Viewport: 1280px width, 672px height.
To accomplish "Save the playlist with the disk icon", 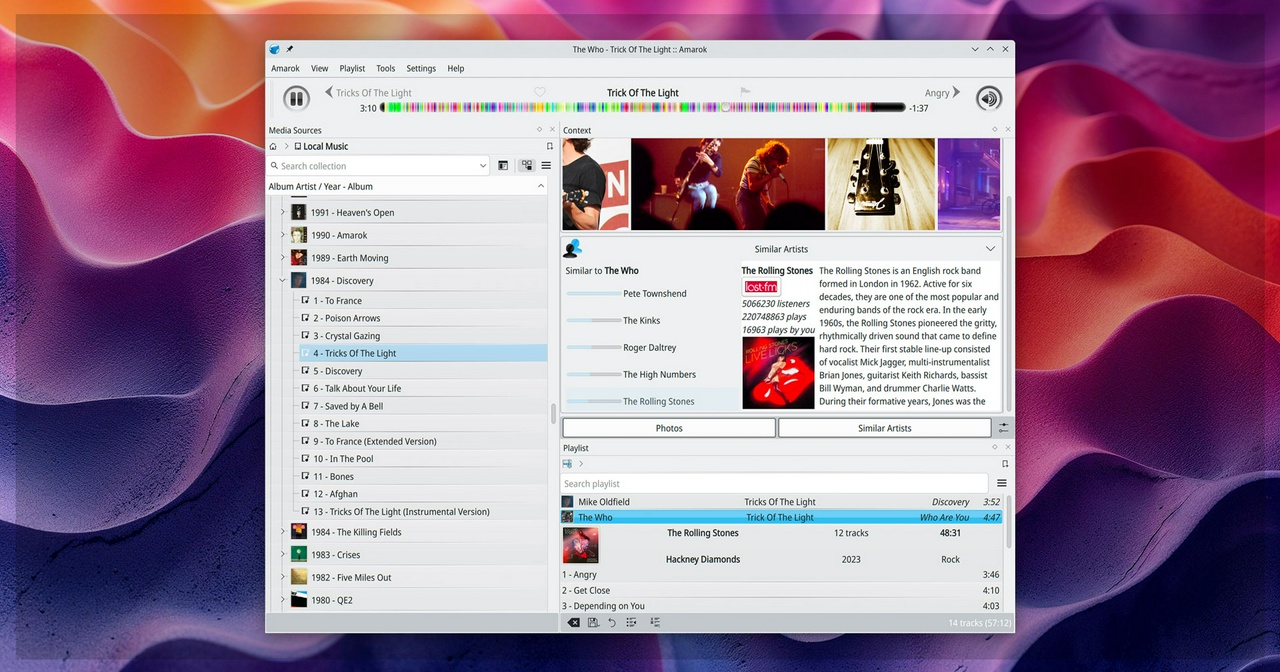I will (x=593, y=622).
